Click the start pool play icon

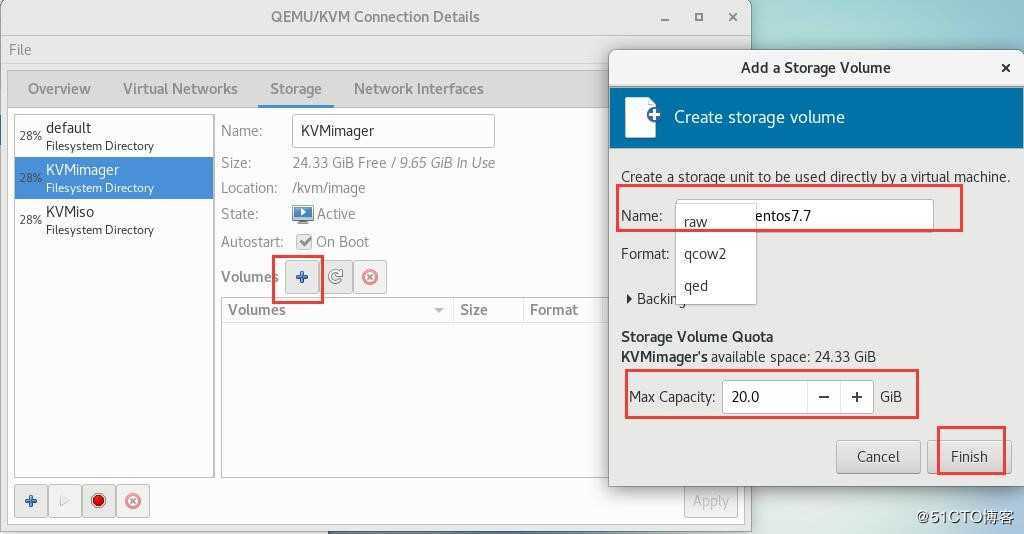pyautogui.click(x=64, y=501)
